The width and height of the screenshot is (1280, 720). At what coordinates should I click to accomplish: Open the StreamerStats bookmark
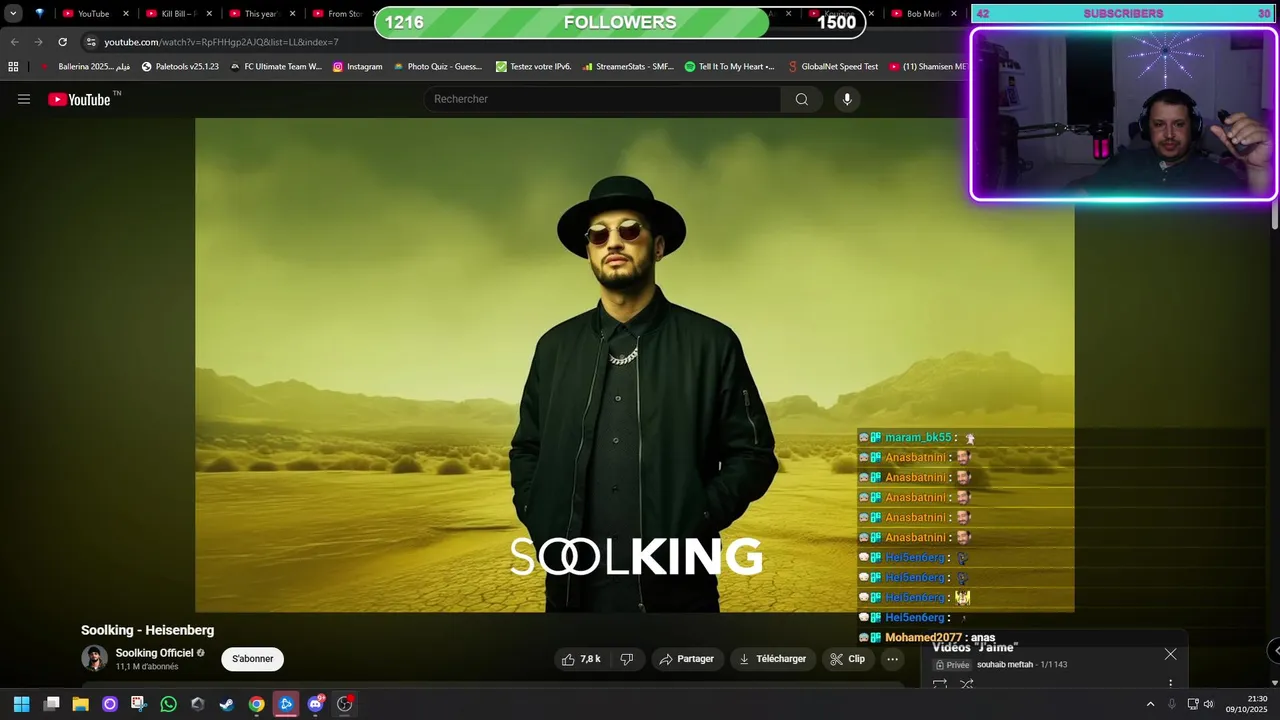[627, 67]
